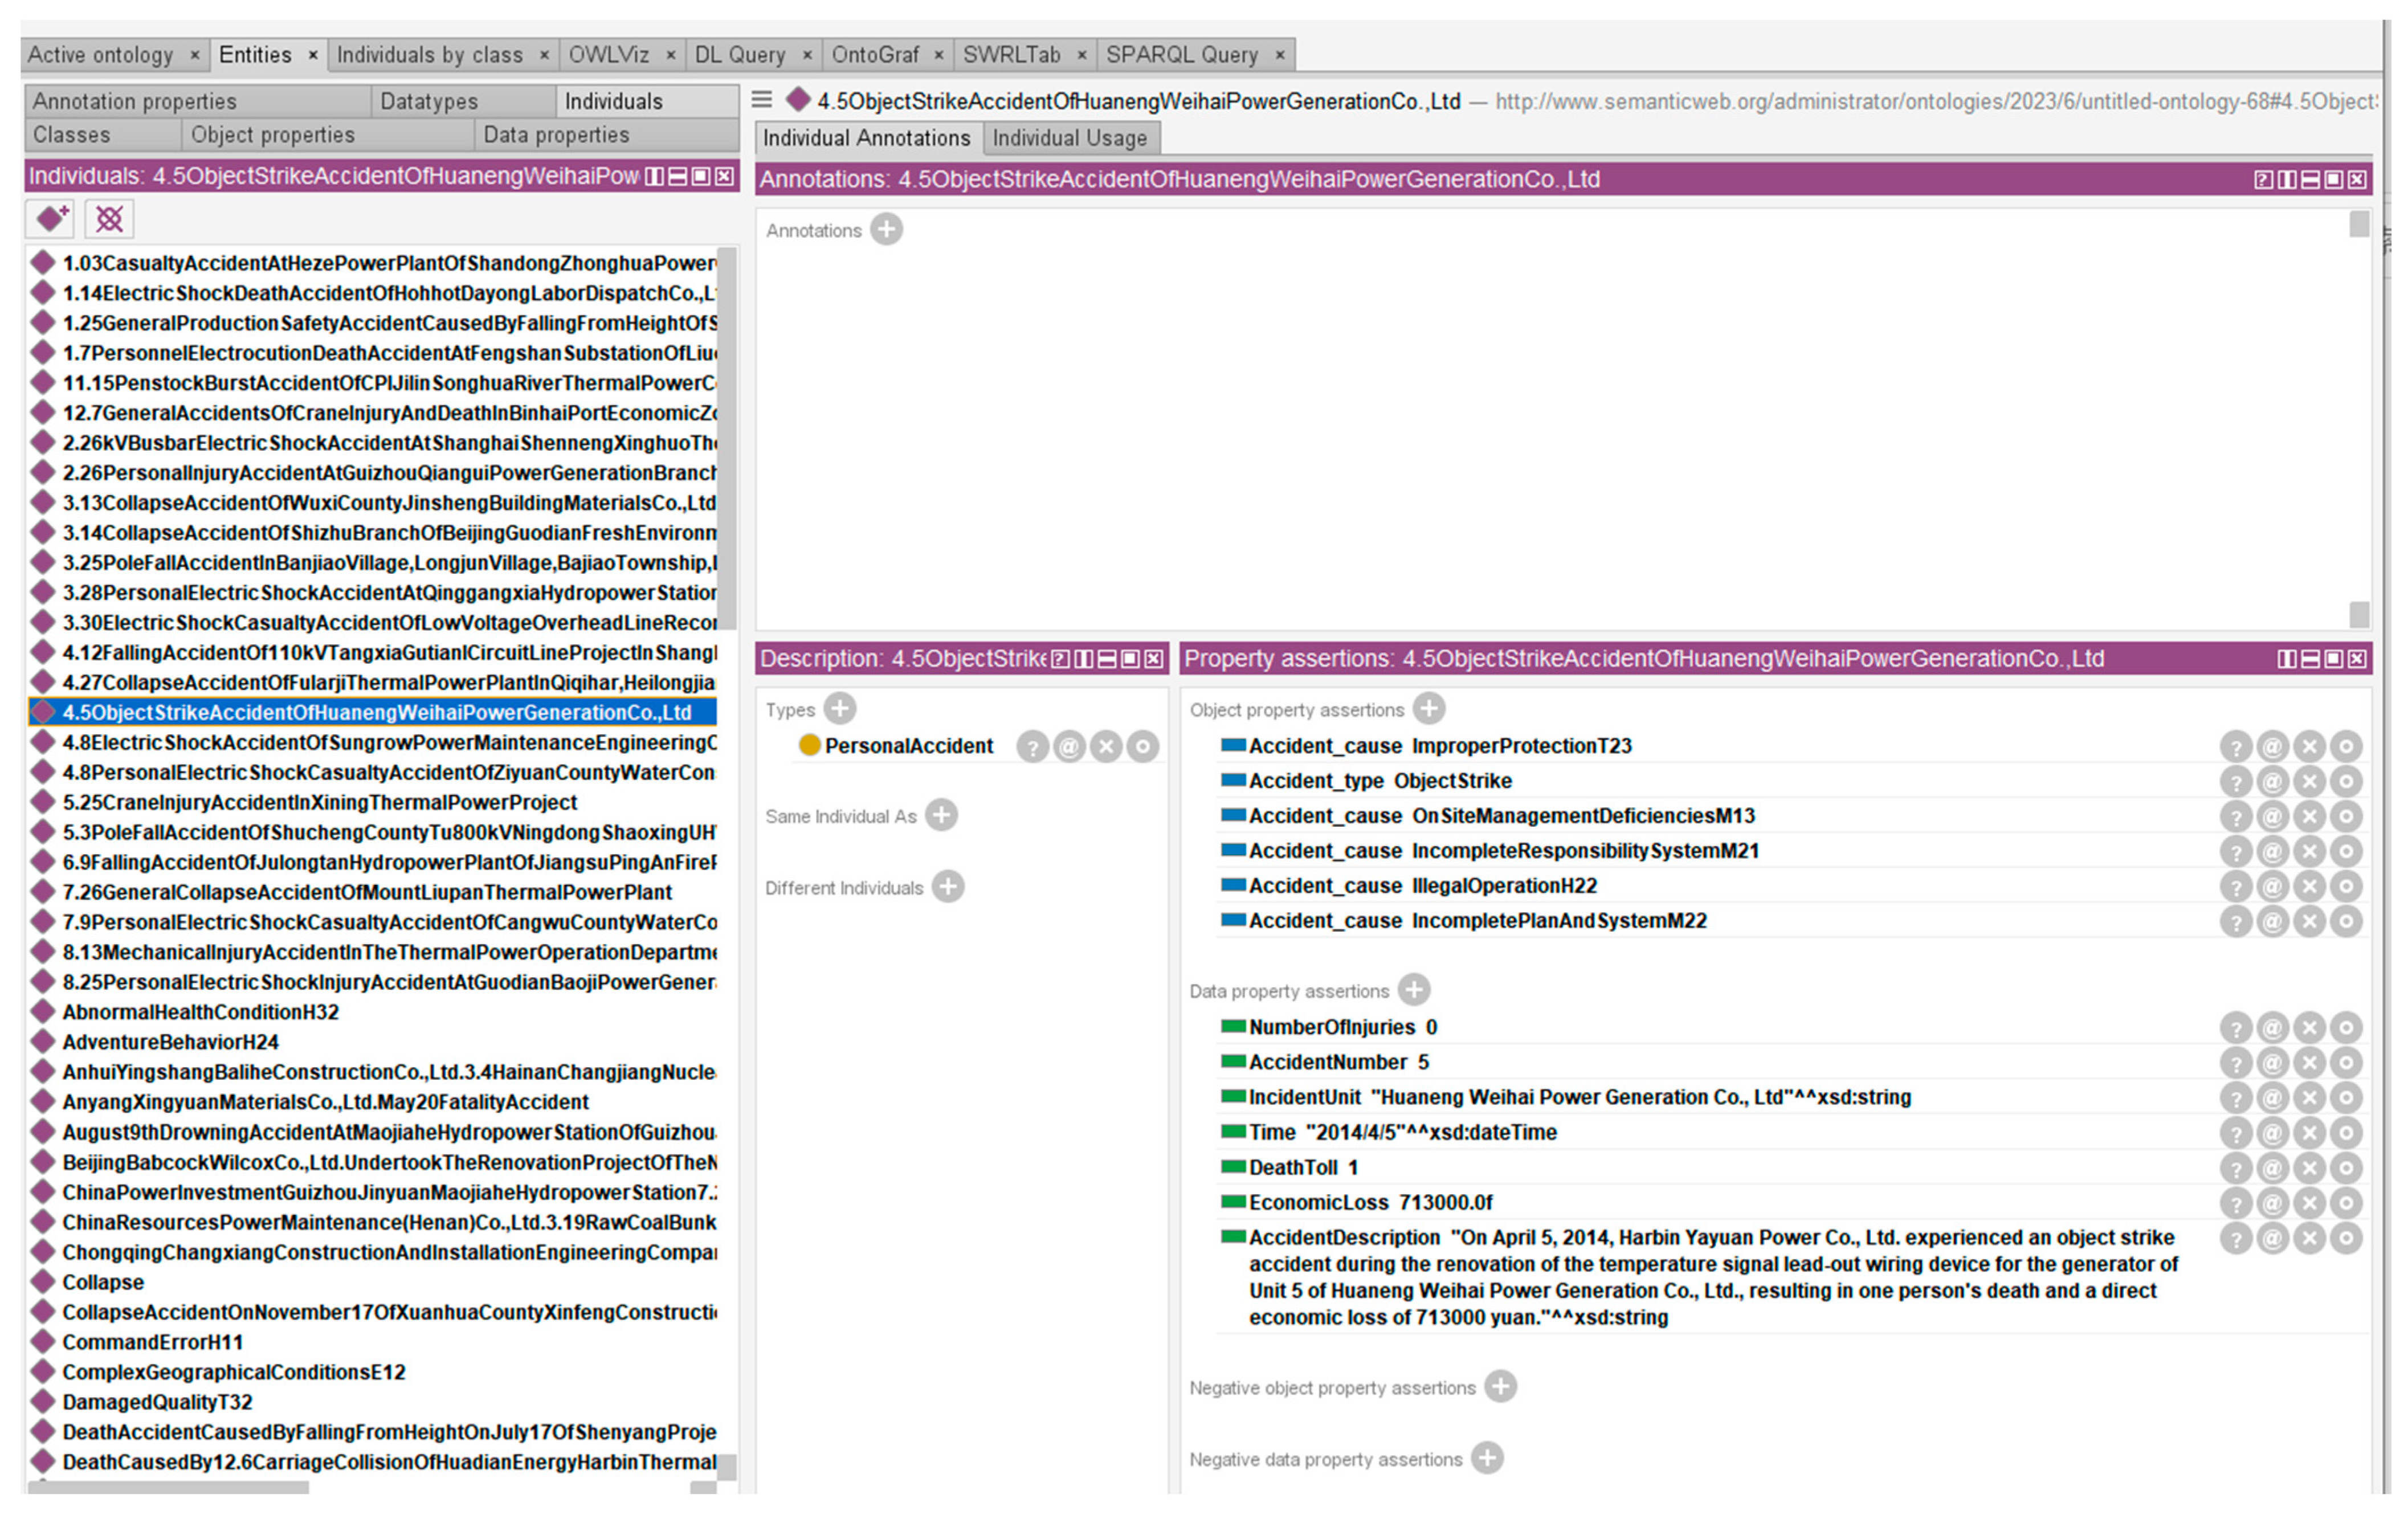The width and height of the screenshot is (2408, 1519).
Task: Add a Same Individual As entry
Action: [x=941, y=815]
